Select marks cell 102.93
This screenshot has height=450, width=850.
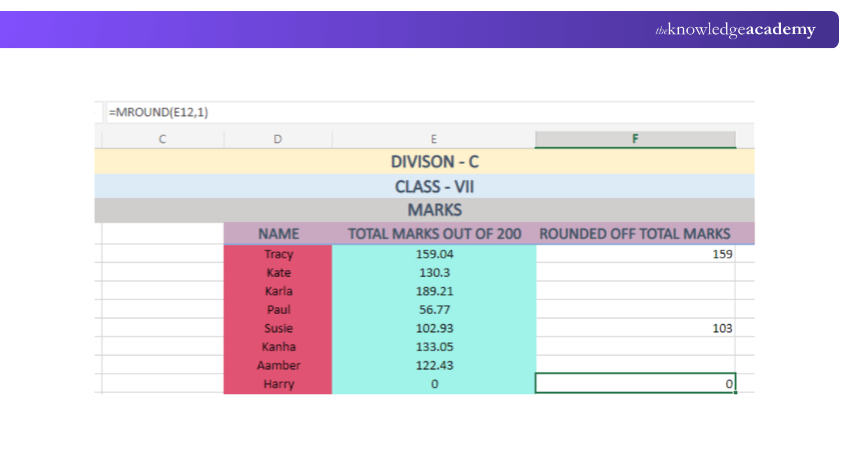434,328
